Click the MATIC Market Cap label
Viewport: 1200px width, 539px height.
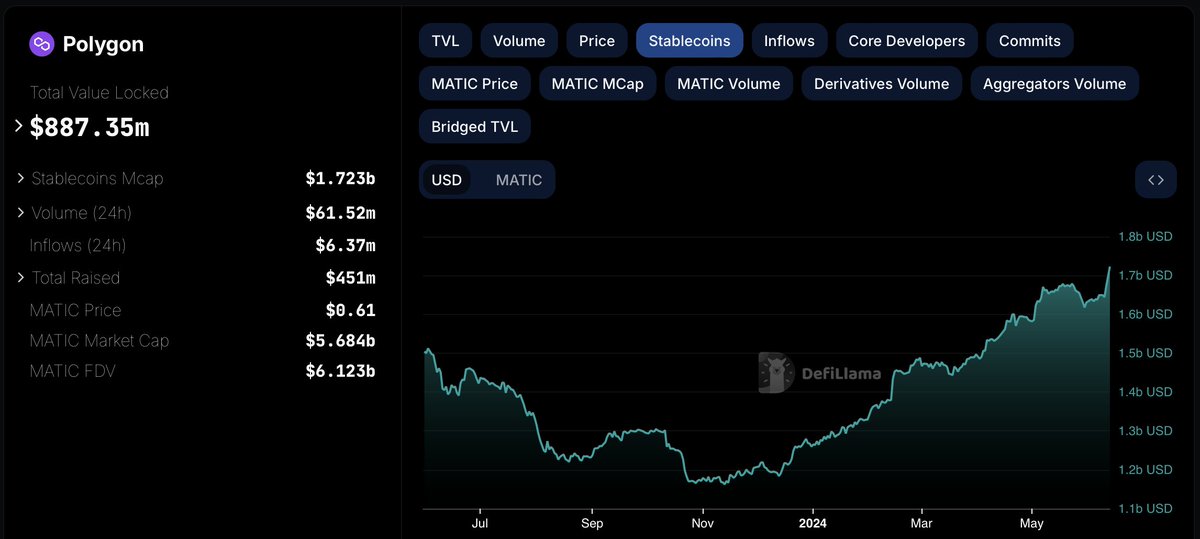[100, 341]
